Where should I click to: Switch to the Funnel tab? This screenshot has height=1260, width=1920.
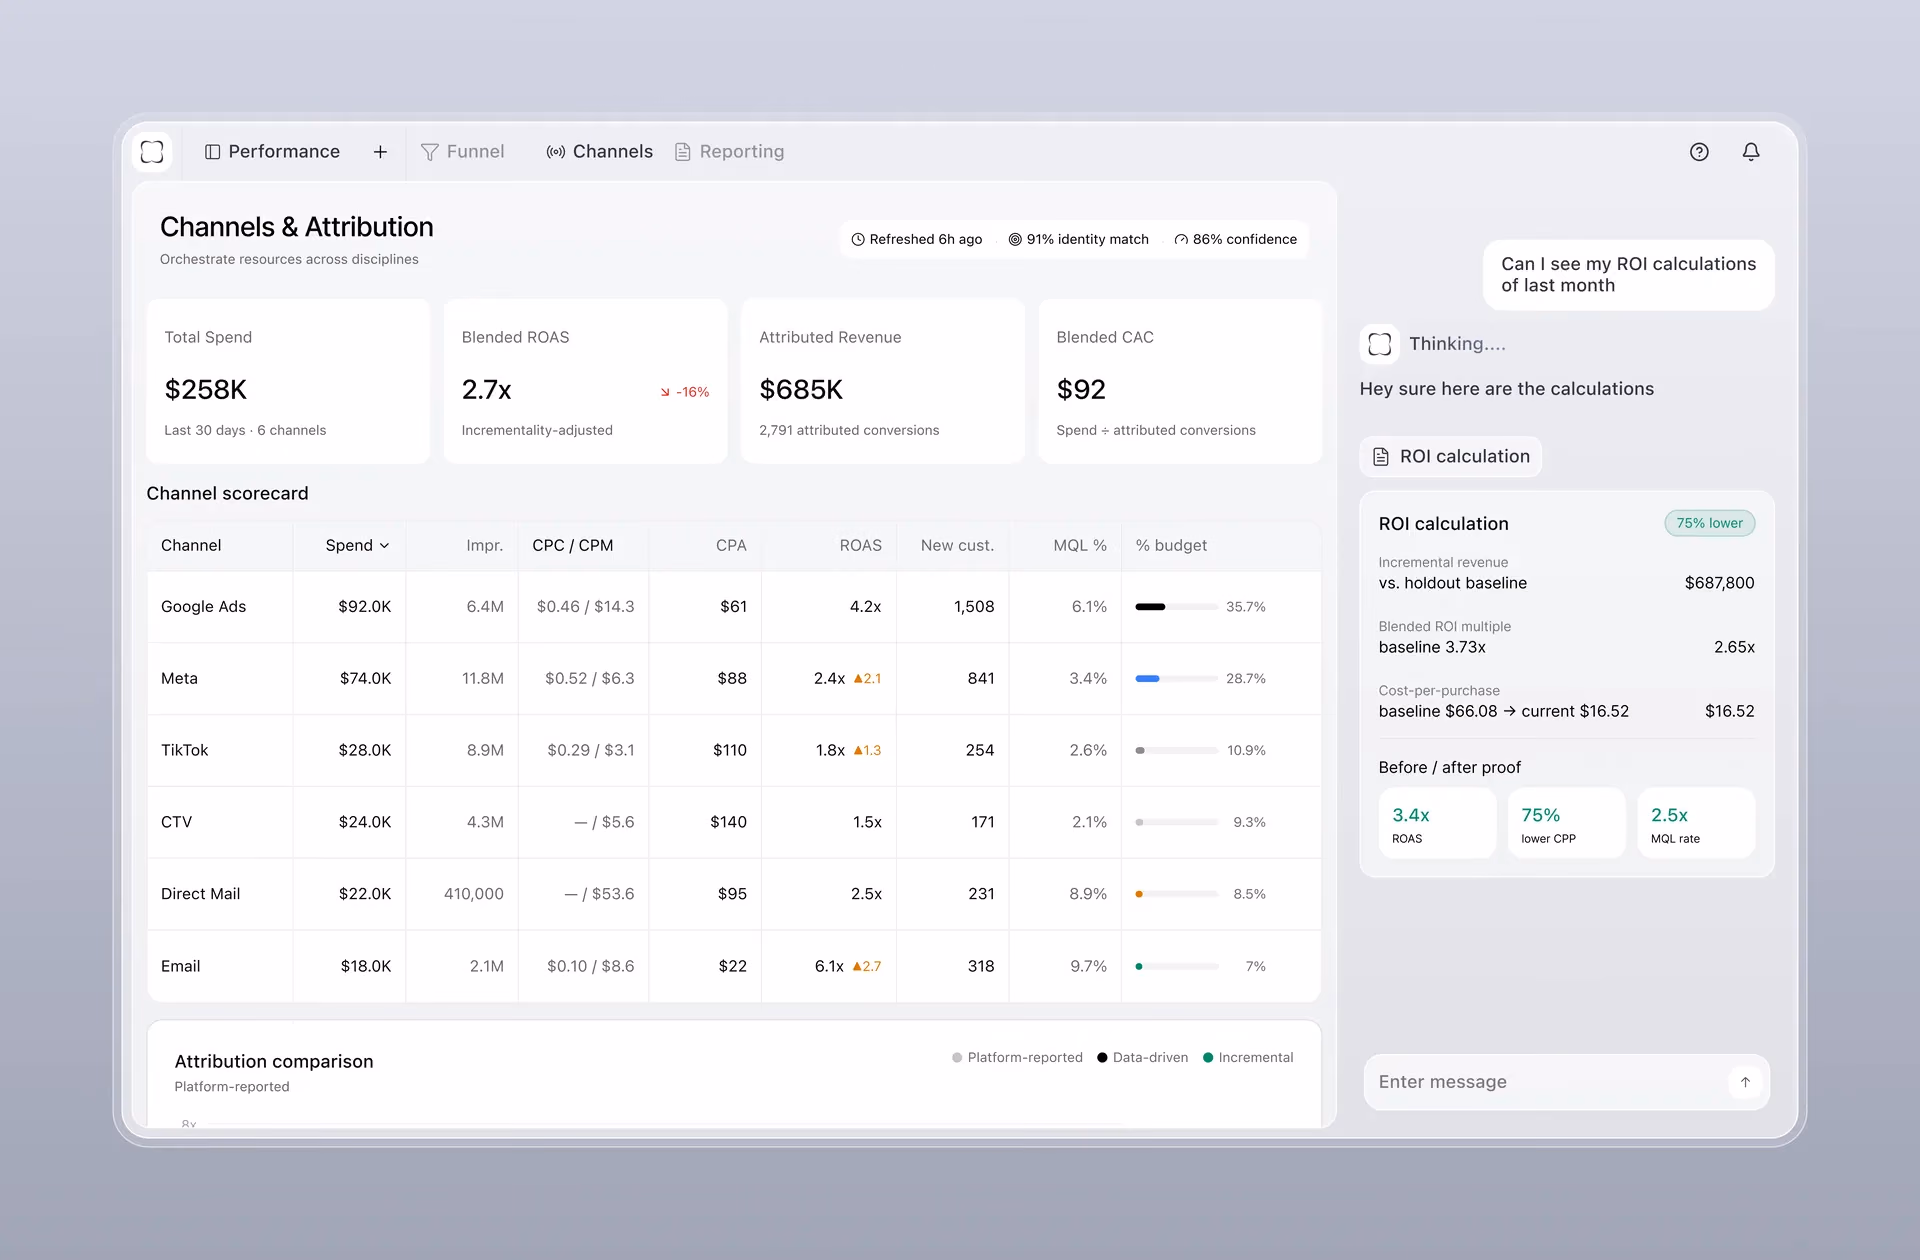pos(463,152)
